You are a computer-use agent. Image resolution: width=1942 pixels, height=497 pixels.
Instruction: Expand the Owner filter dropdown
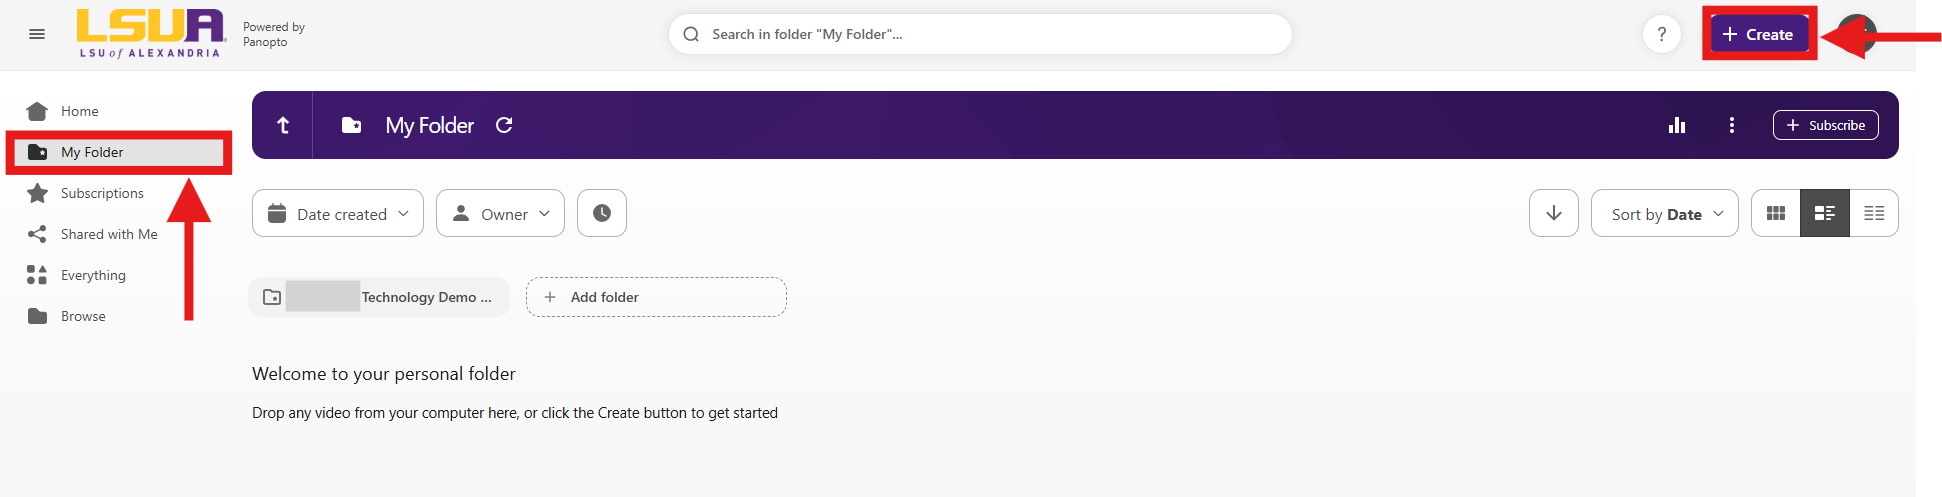coord(500,213)
